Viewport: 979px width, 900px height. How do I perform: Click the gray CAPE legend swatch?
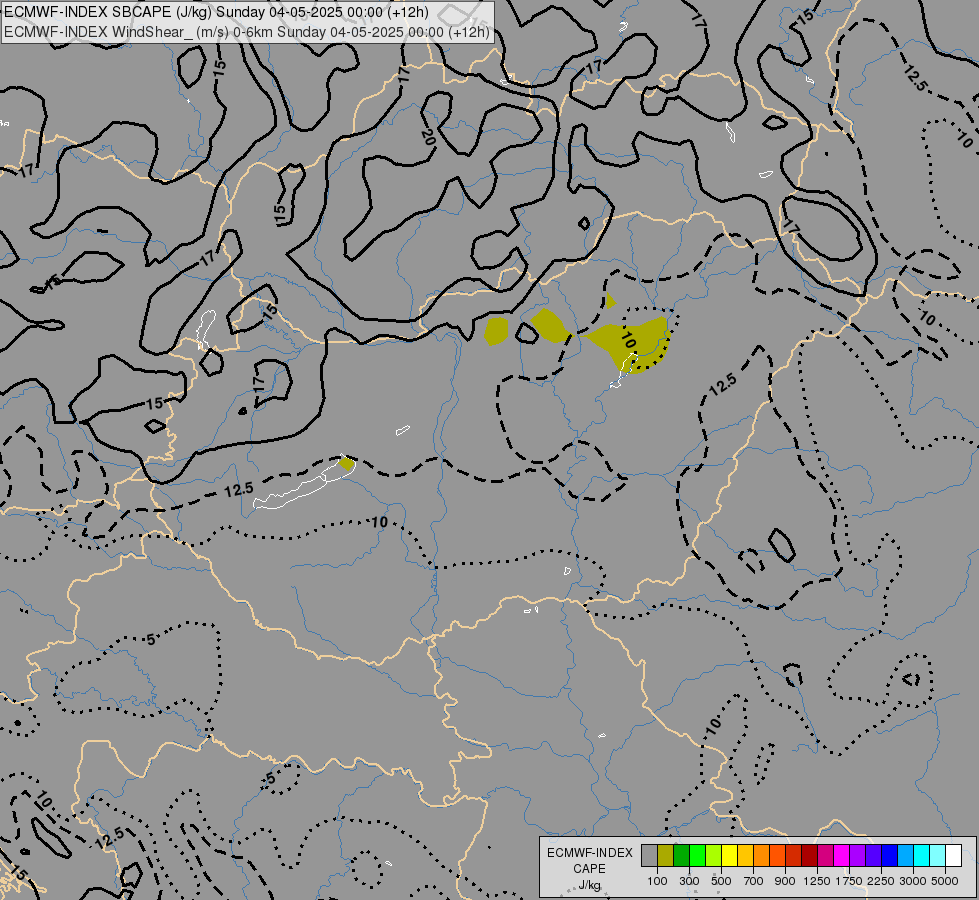click(649, 856)
